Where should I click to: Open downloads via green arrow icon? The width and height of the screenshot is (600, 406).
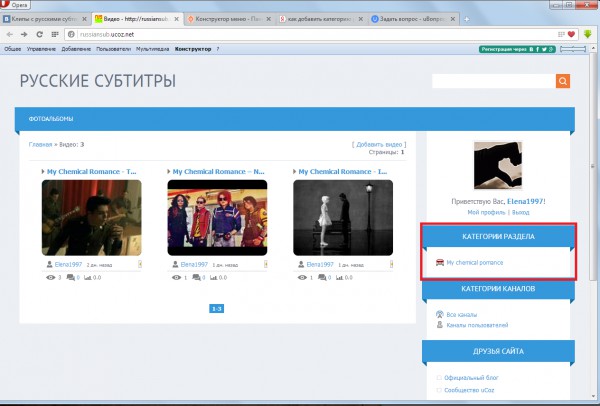[x=588, y=34]
